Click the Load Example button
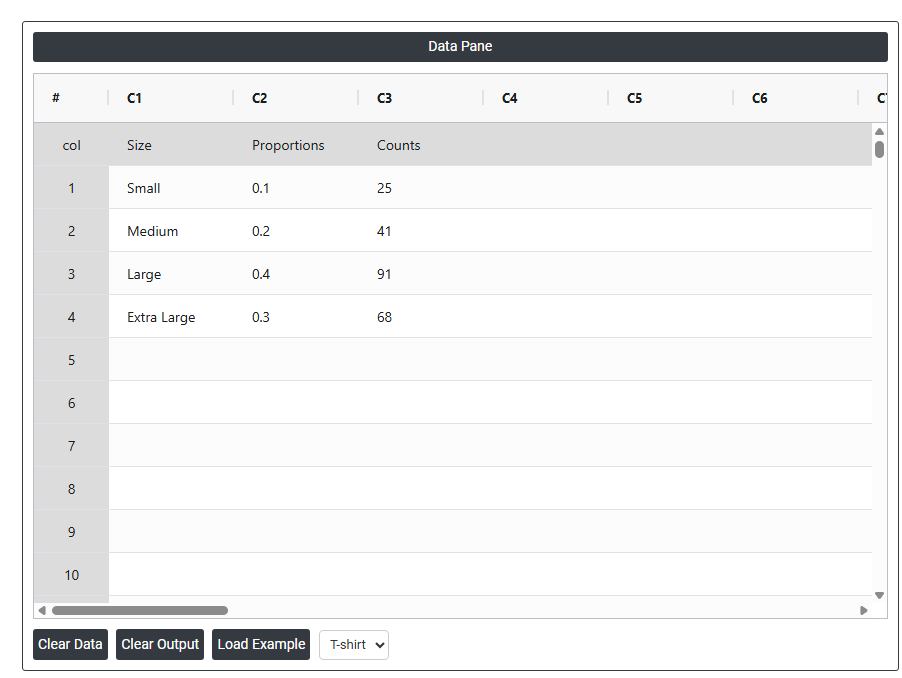 tap(261, 644)
